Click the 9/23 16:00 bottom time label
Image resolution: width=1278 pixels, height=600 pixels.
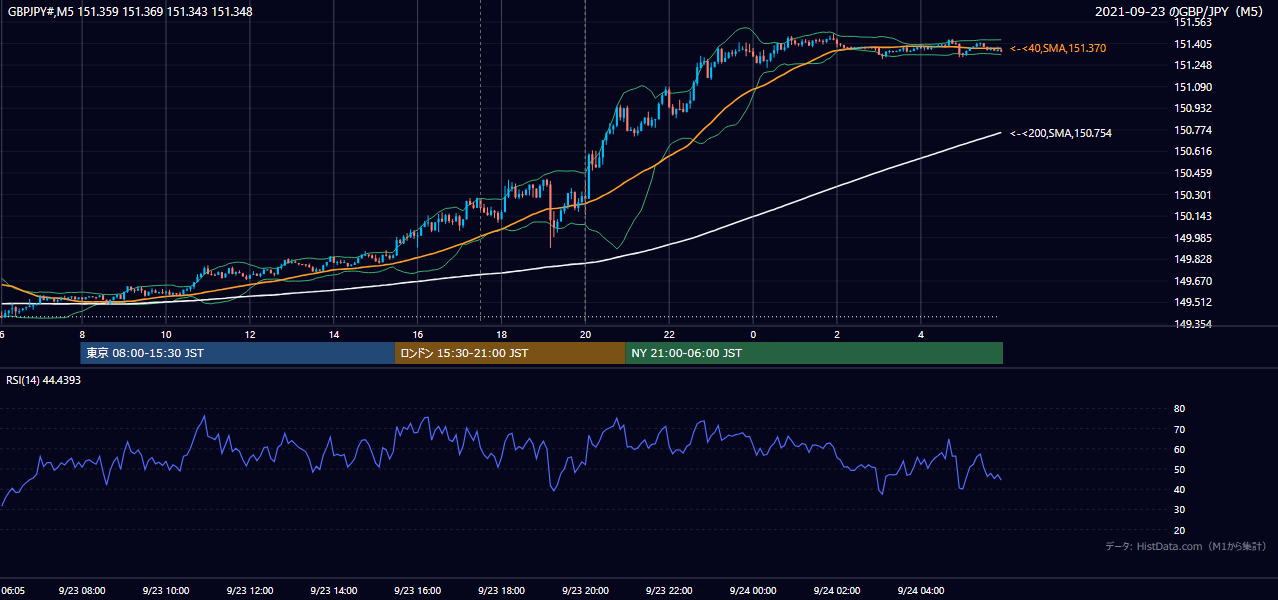coord(417,591)
